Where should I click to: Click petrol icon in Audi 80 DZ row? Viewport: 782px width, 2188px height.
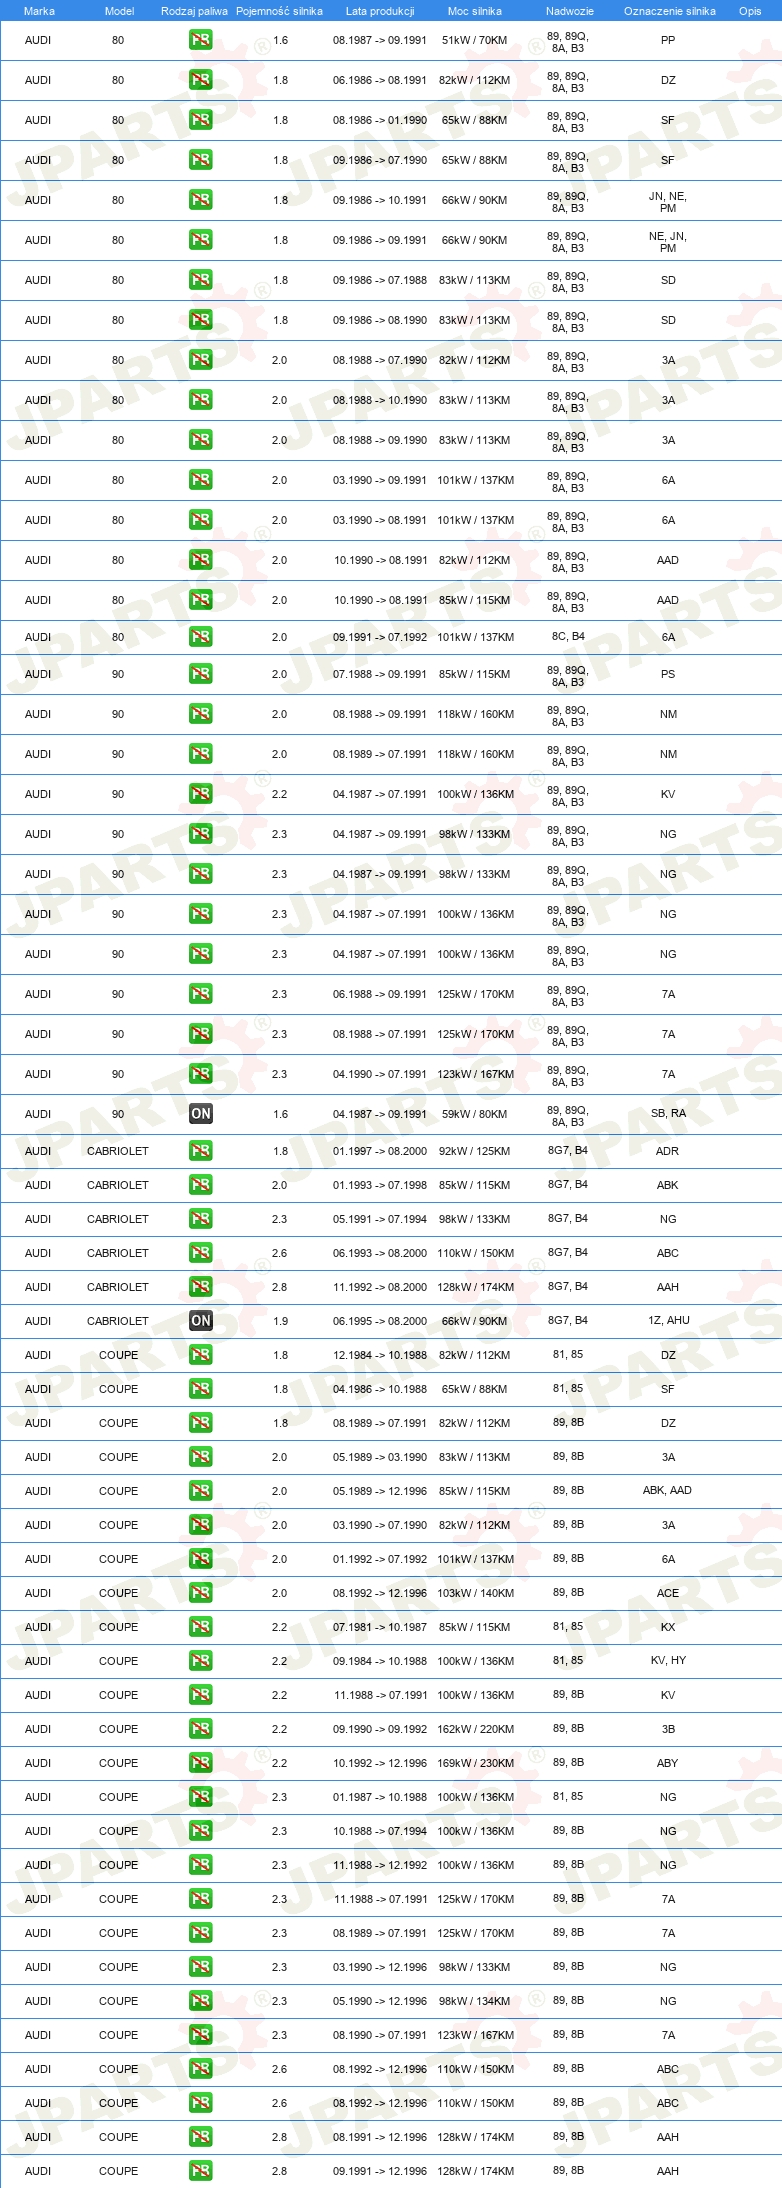(201, 80)
